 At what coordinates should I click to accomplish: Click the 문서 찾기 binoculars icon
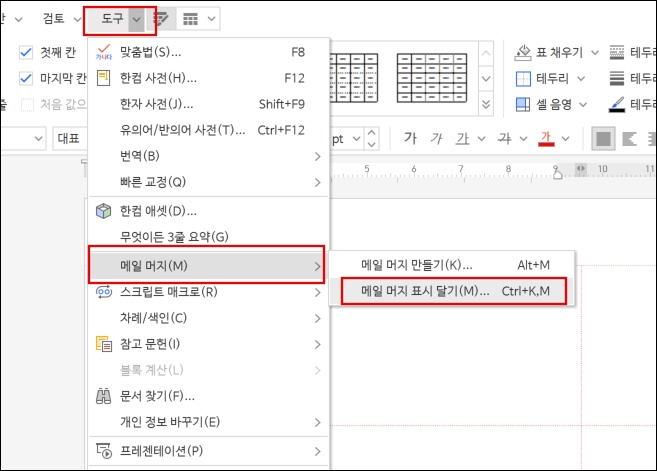pos(103,396)
